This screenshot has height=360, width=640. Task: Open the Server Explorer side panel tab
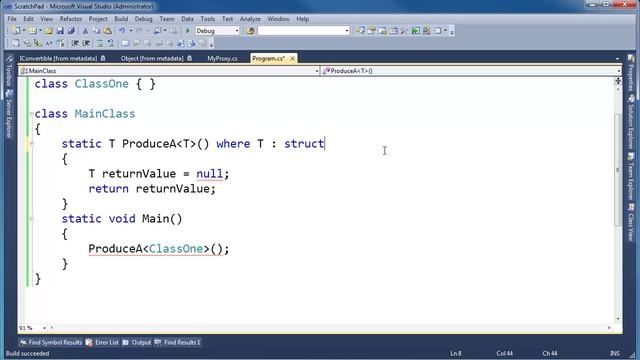(x=9, y=114)
